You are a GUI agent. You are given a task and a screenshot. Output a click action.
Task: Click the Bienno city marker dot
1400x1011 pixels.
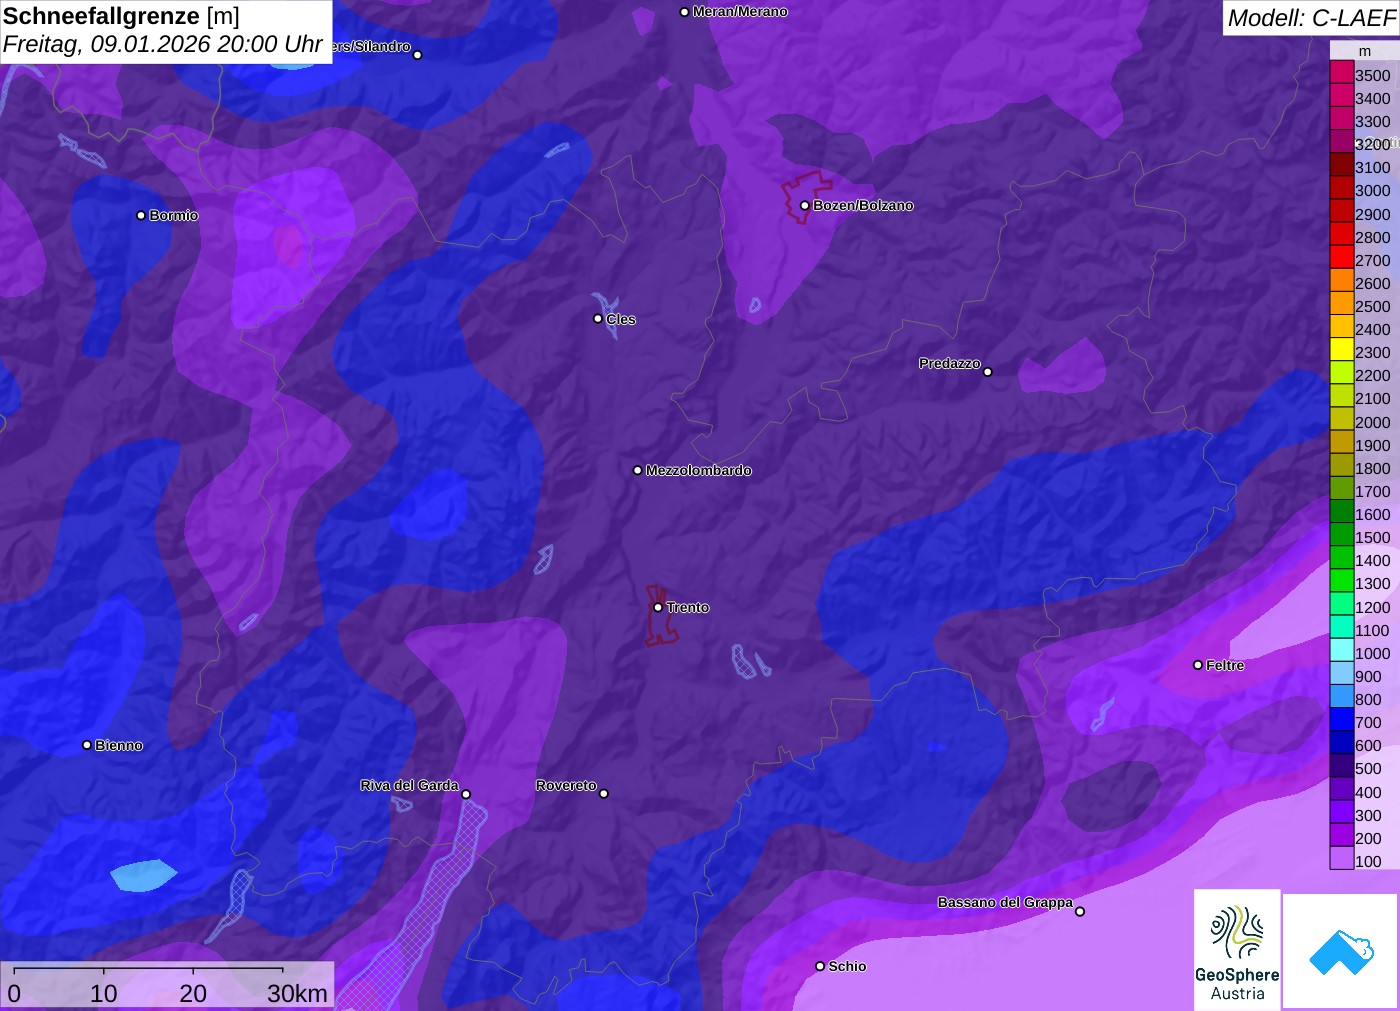87,745
